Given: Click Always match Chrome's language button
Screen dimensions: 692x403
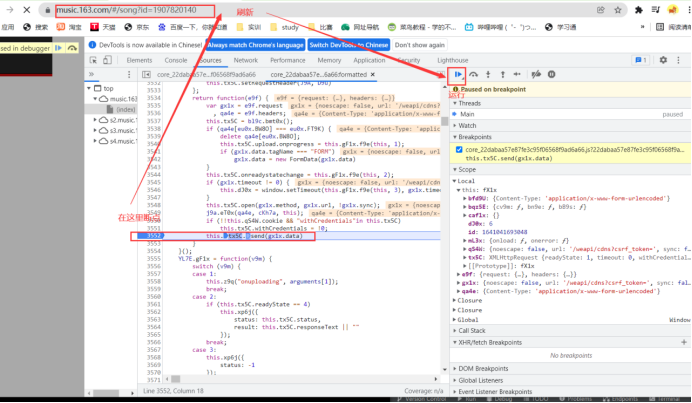Looking at the screenshot, I should [x=256, y=45].
